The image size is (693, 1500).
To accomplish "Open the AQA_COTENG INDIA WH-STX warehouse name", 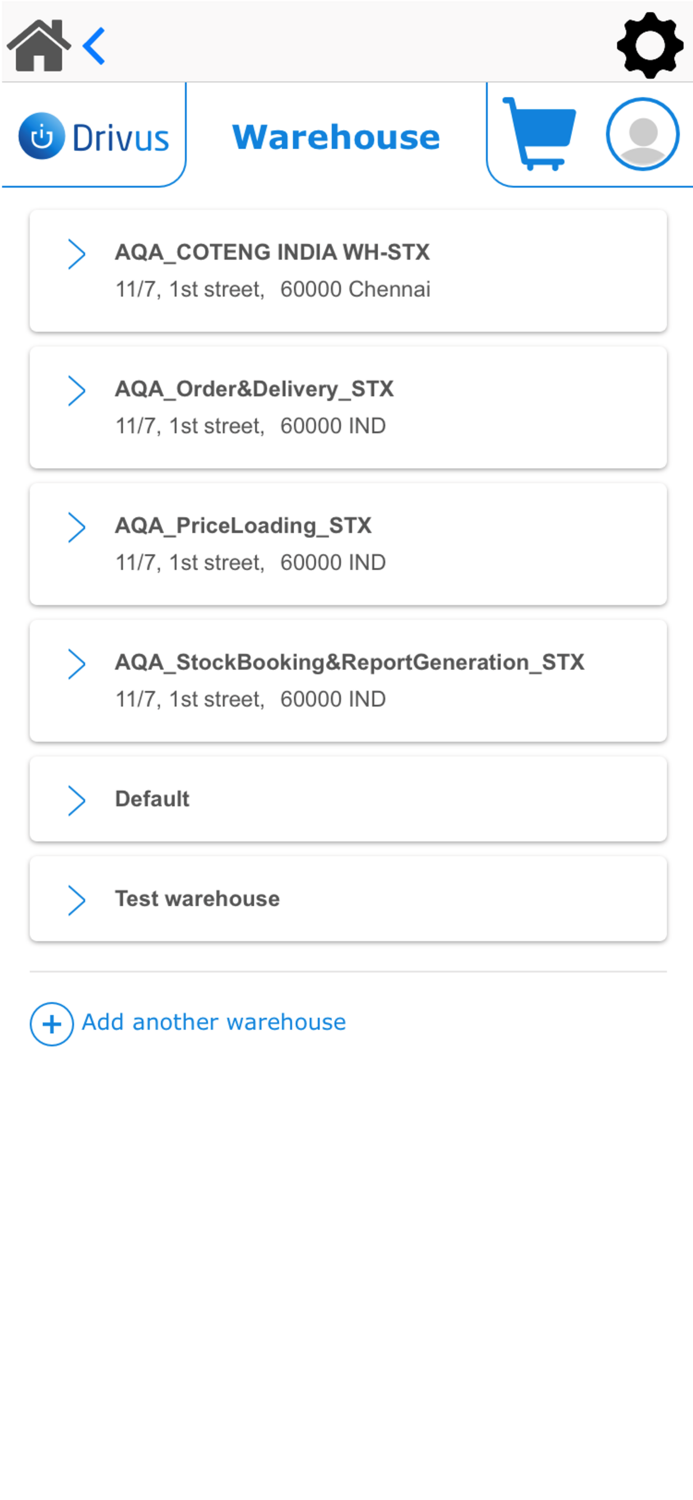I will click(x=272, y=253).
